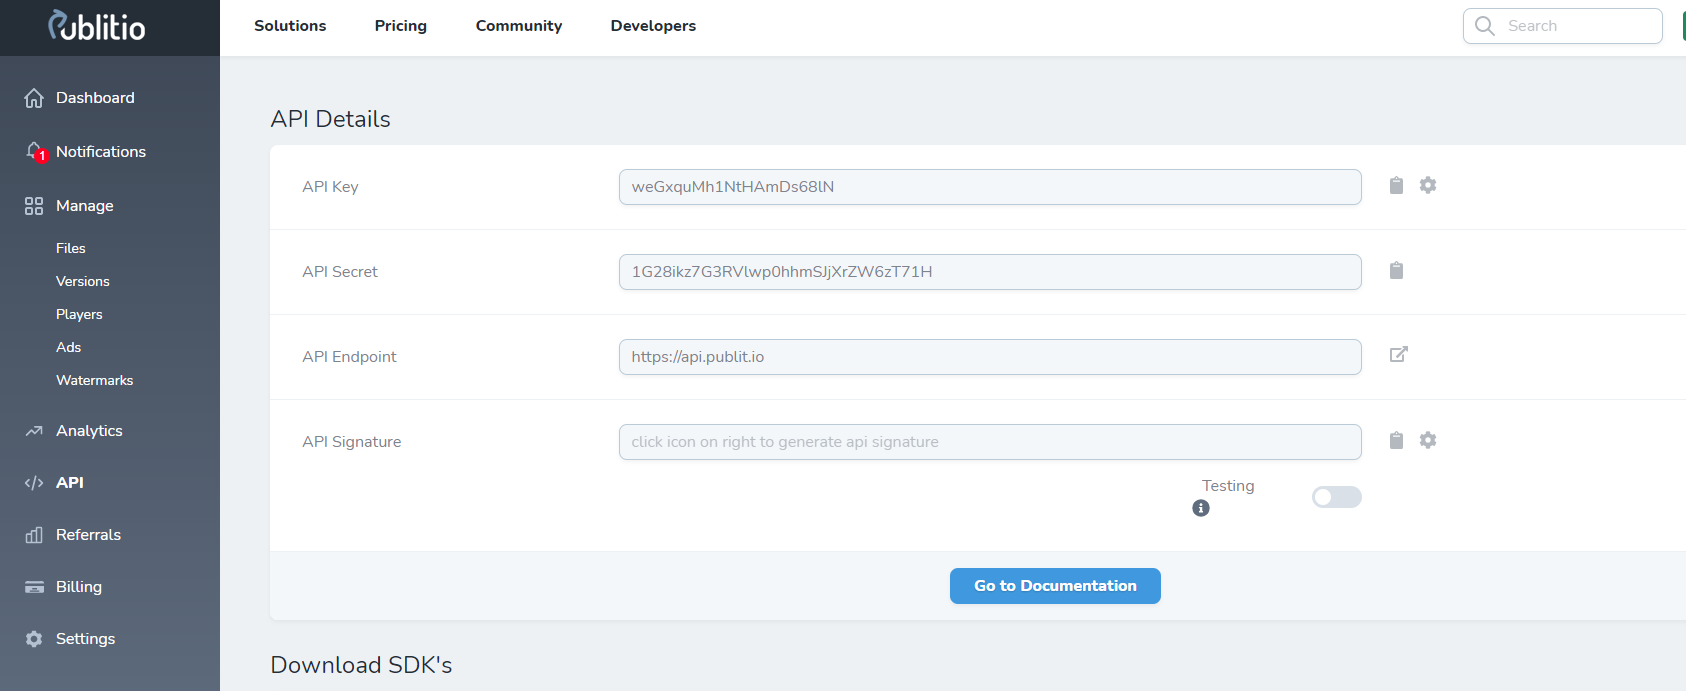
Task: Open Billing in sidebar
Action: tap(79, 587)
